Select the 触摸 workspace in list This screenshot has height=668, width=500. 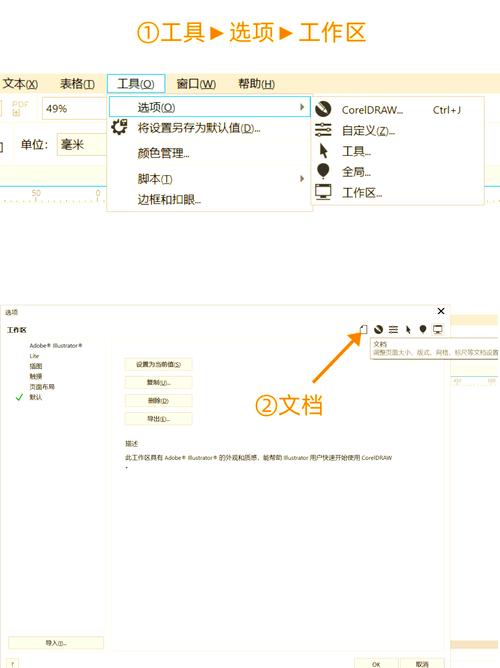pos(36,376)
